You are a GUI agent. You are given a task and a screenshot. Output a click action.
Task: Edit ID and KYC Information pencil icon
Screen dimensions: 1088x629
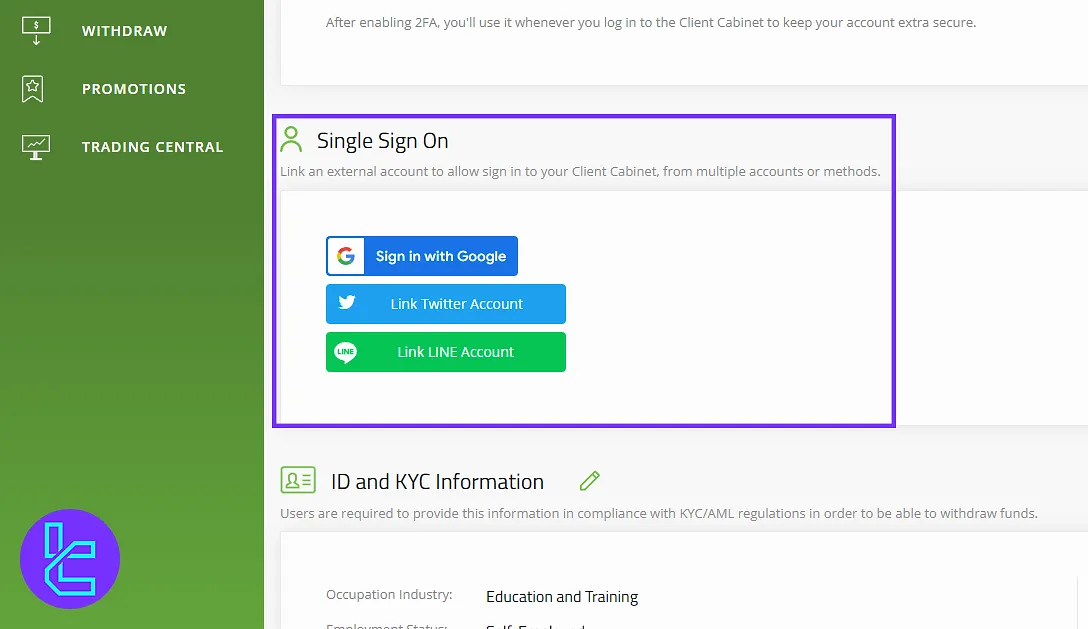pos(590,480)
